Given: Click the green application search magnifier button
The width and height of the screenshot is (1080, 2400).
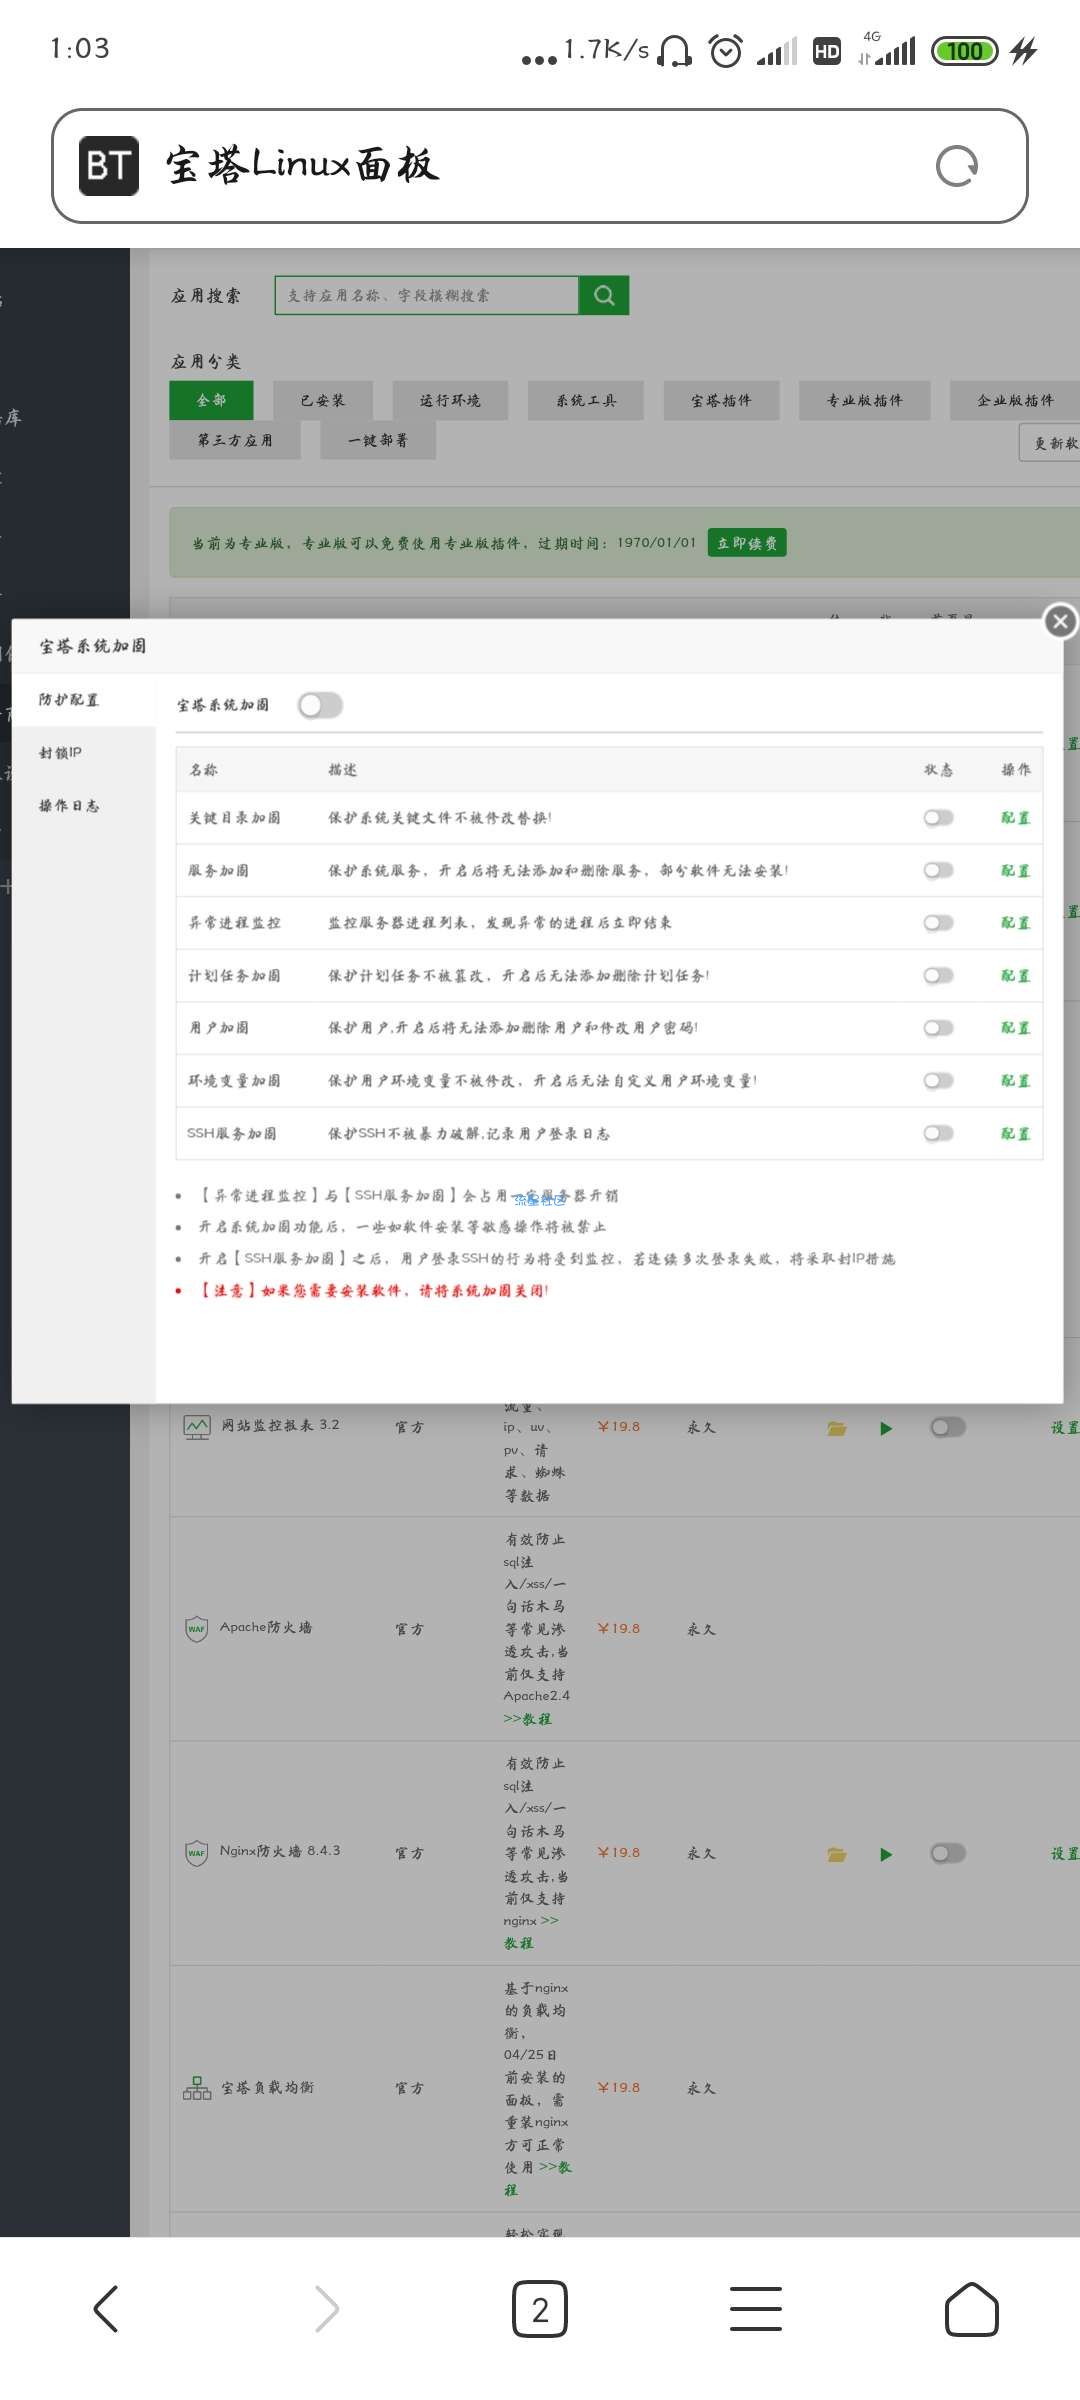Looking at the screenshot, I should tap(604, 295).
